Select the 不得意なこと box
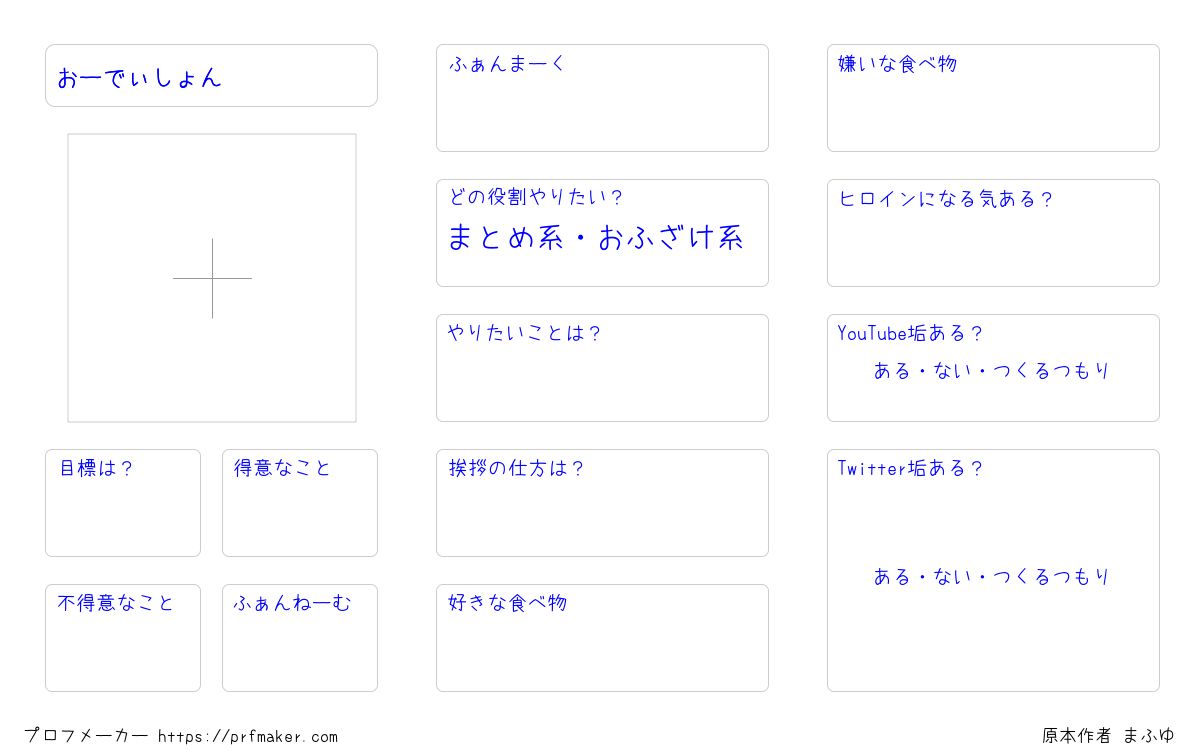Viewport: 1200px width, 750px height. 123,638
